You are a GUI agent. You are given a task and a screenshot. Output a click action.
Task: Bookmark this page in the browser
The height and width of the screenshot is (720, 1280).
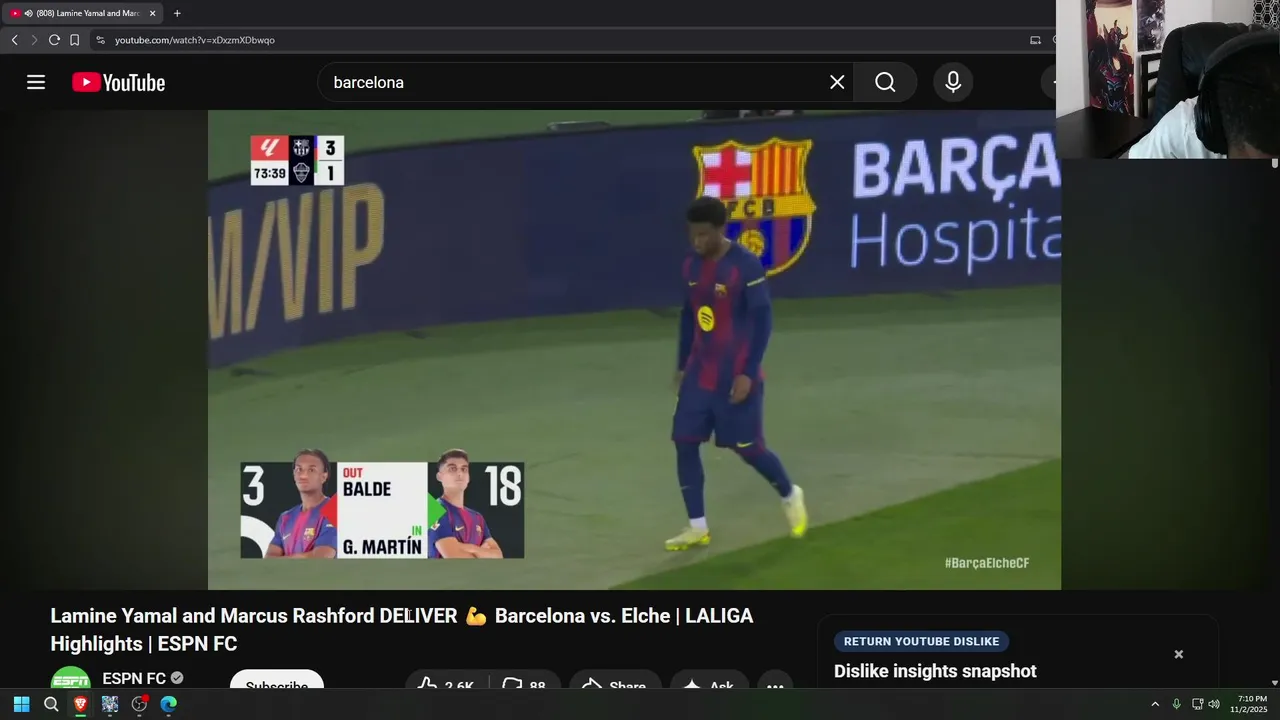(74, 40)
